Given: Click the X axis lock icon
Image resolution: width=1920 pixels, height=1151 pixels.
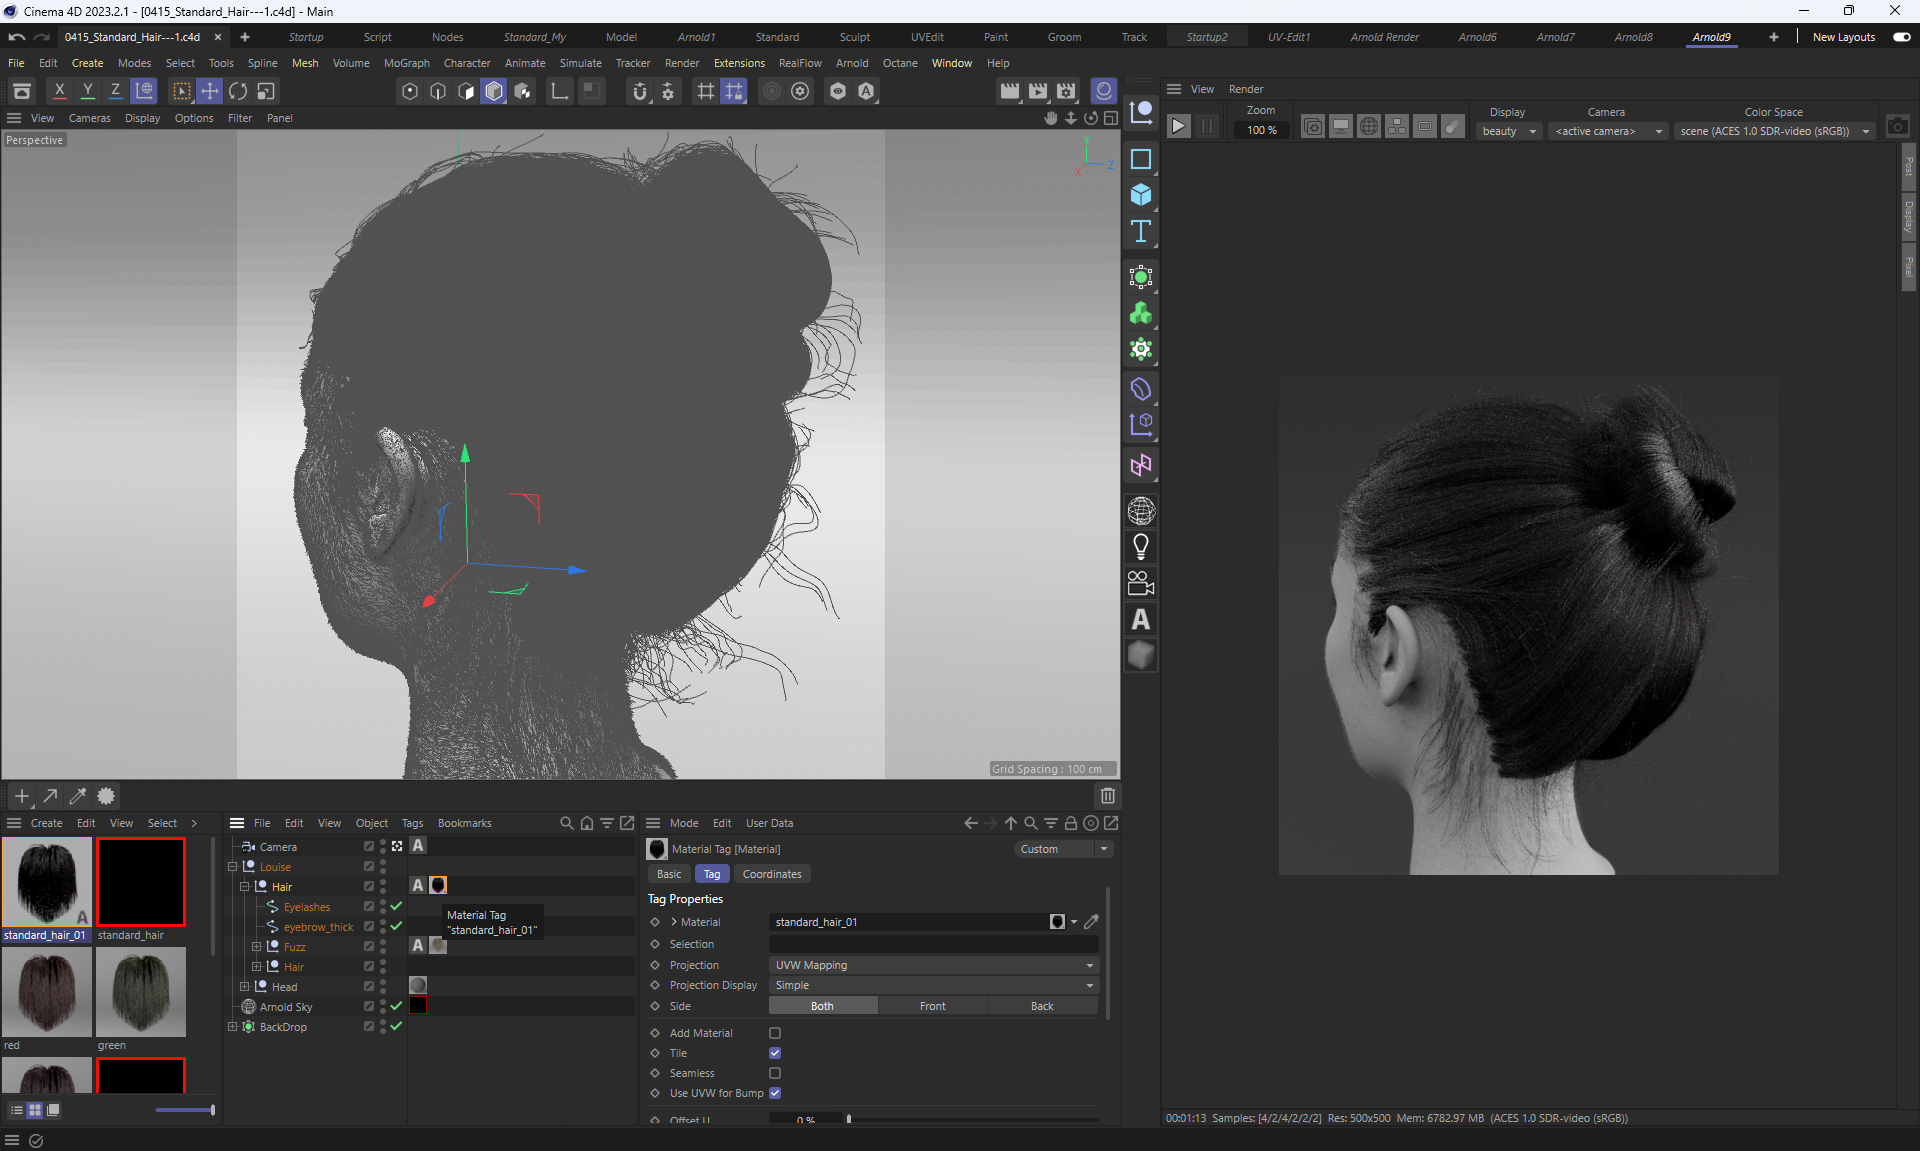Looking at the screenshot, I should coord(60,91).
